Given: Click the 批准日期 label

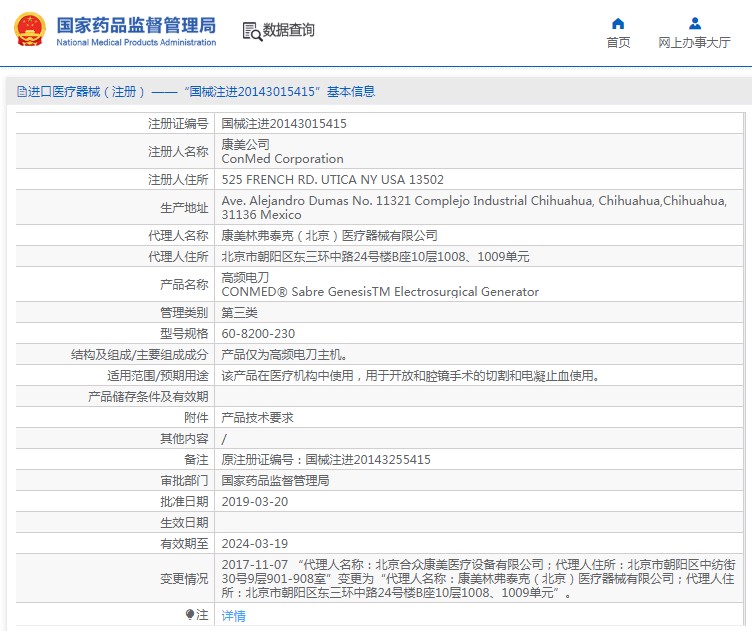Looking at the screenshot, I should (184, 502).
